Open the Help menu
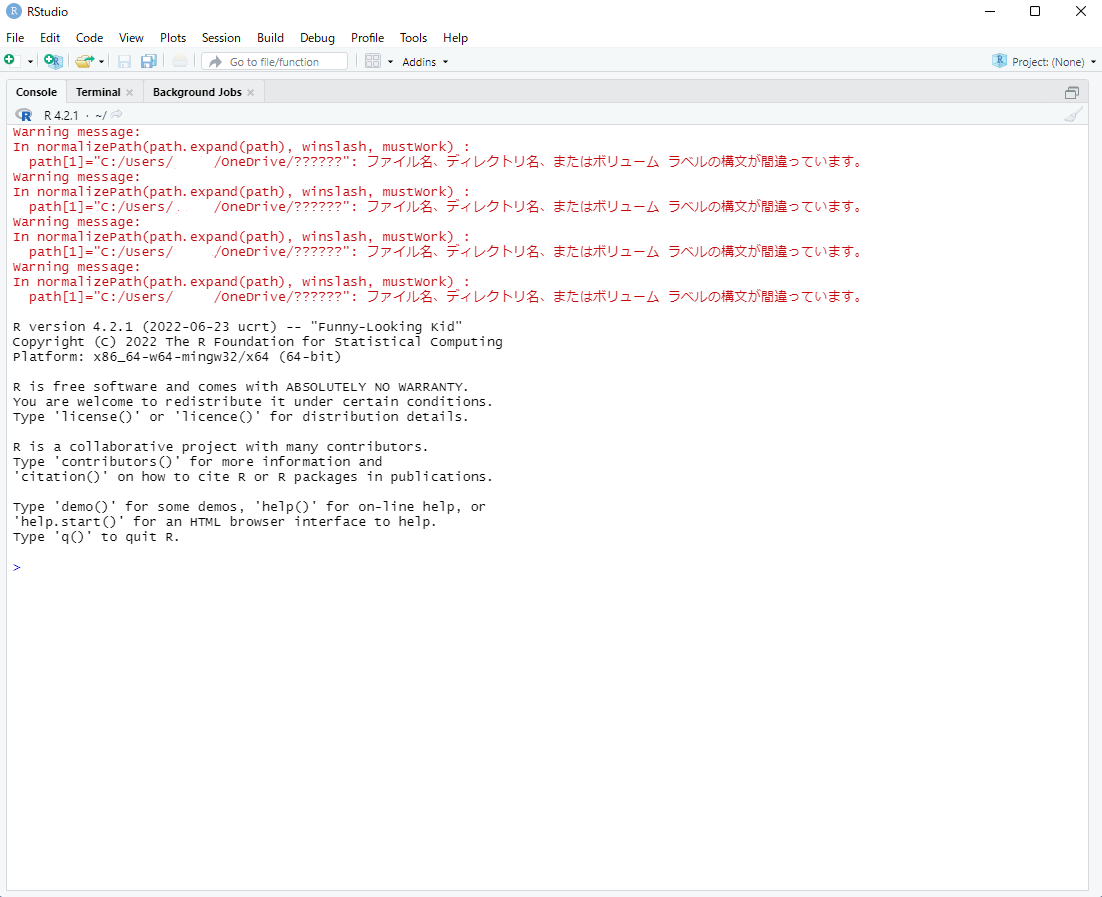Viewport: 1102px width, 897px height. 455,38
